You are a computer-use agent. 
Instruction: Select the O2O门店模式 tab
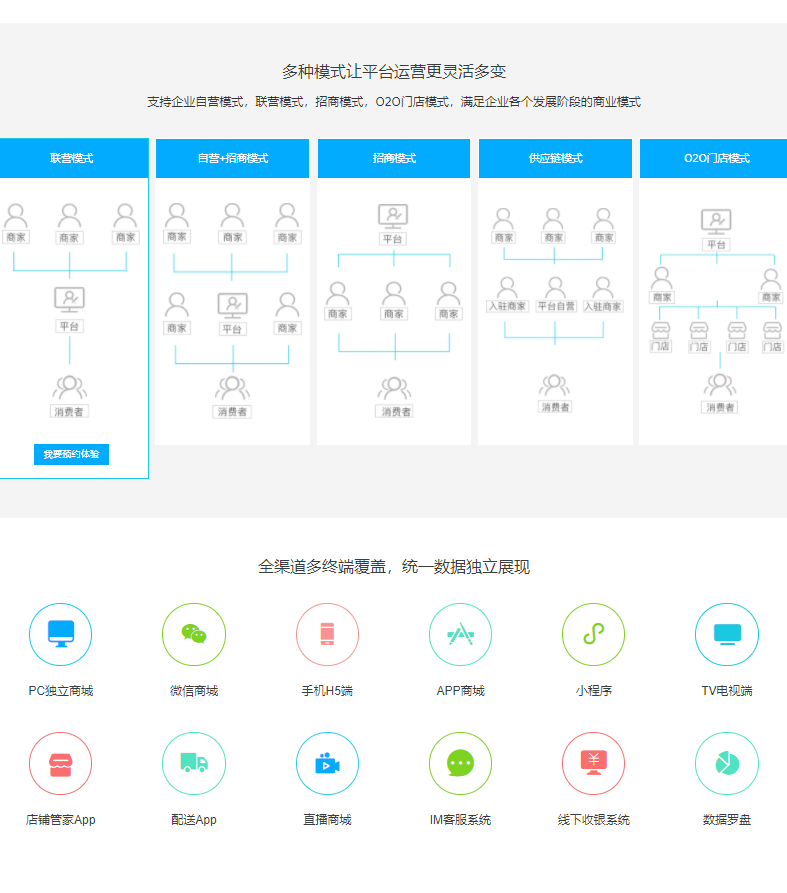point(716,158)
